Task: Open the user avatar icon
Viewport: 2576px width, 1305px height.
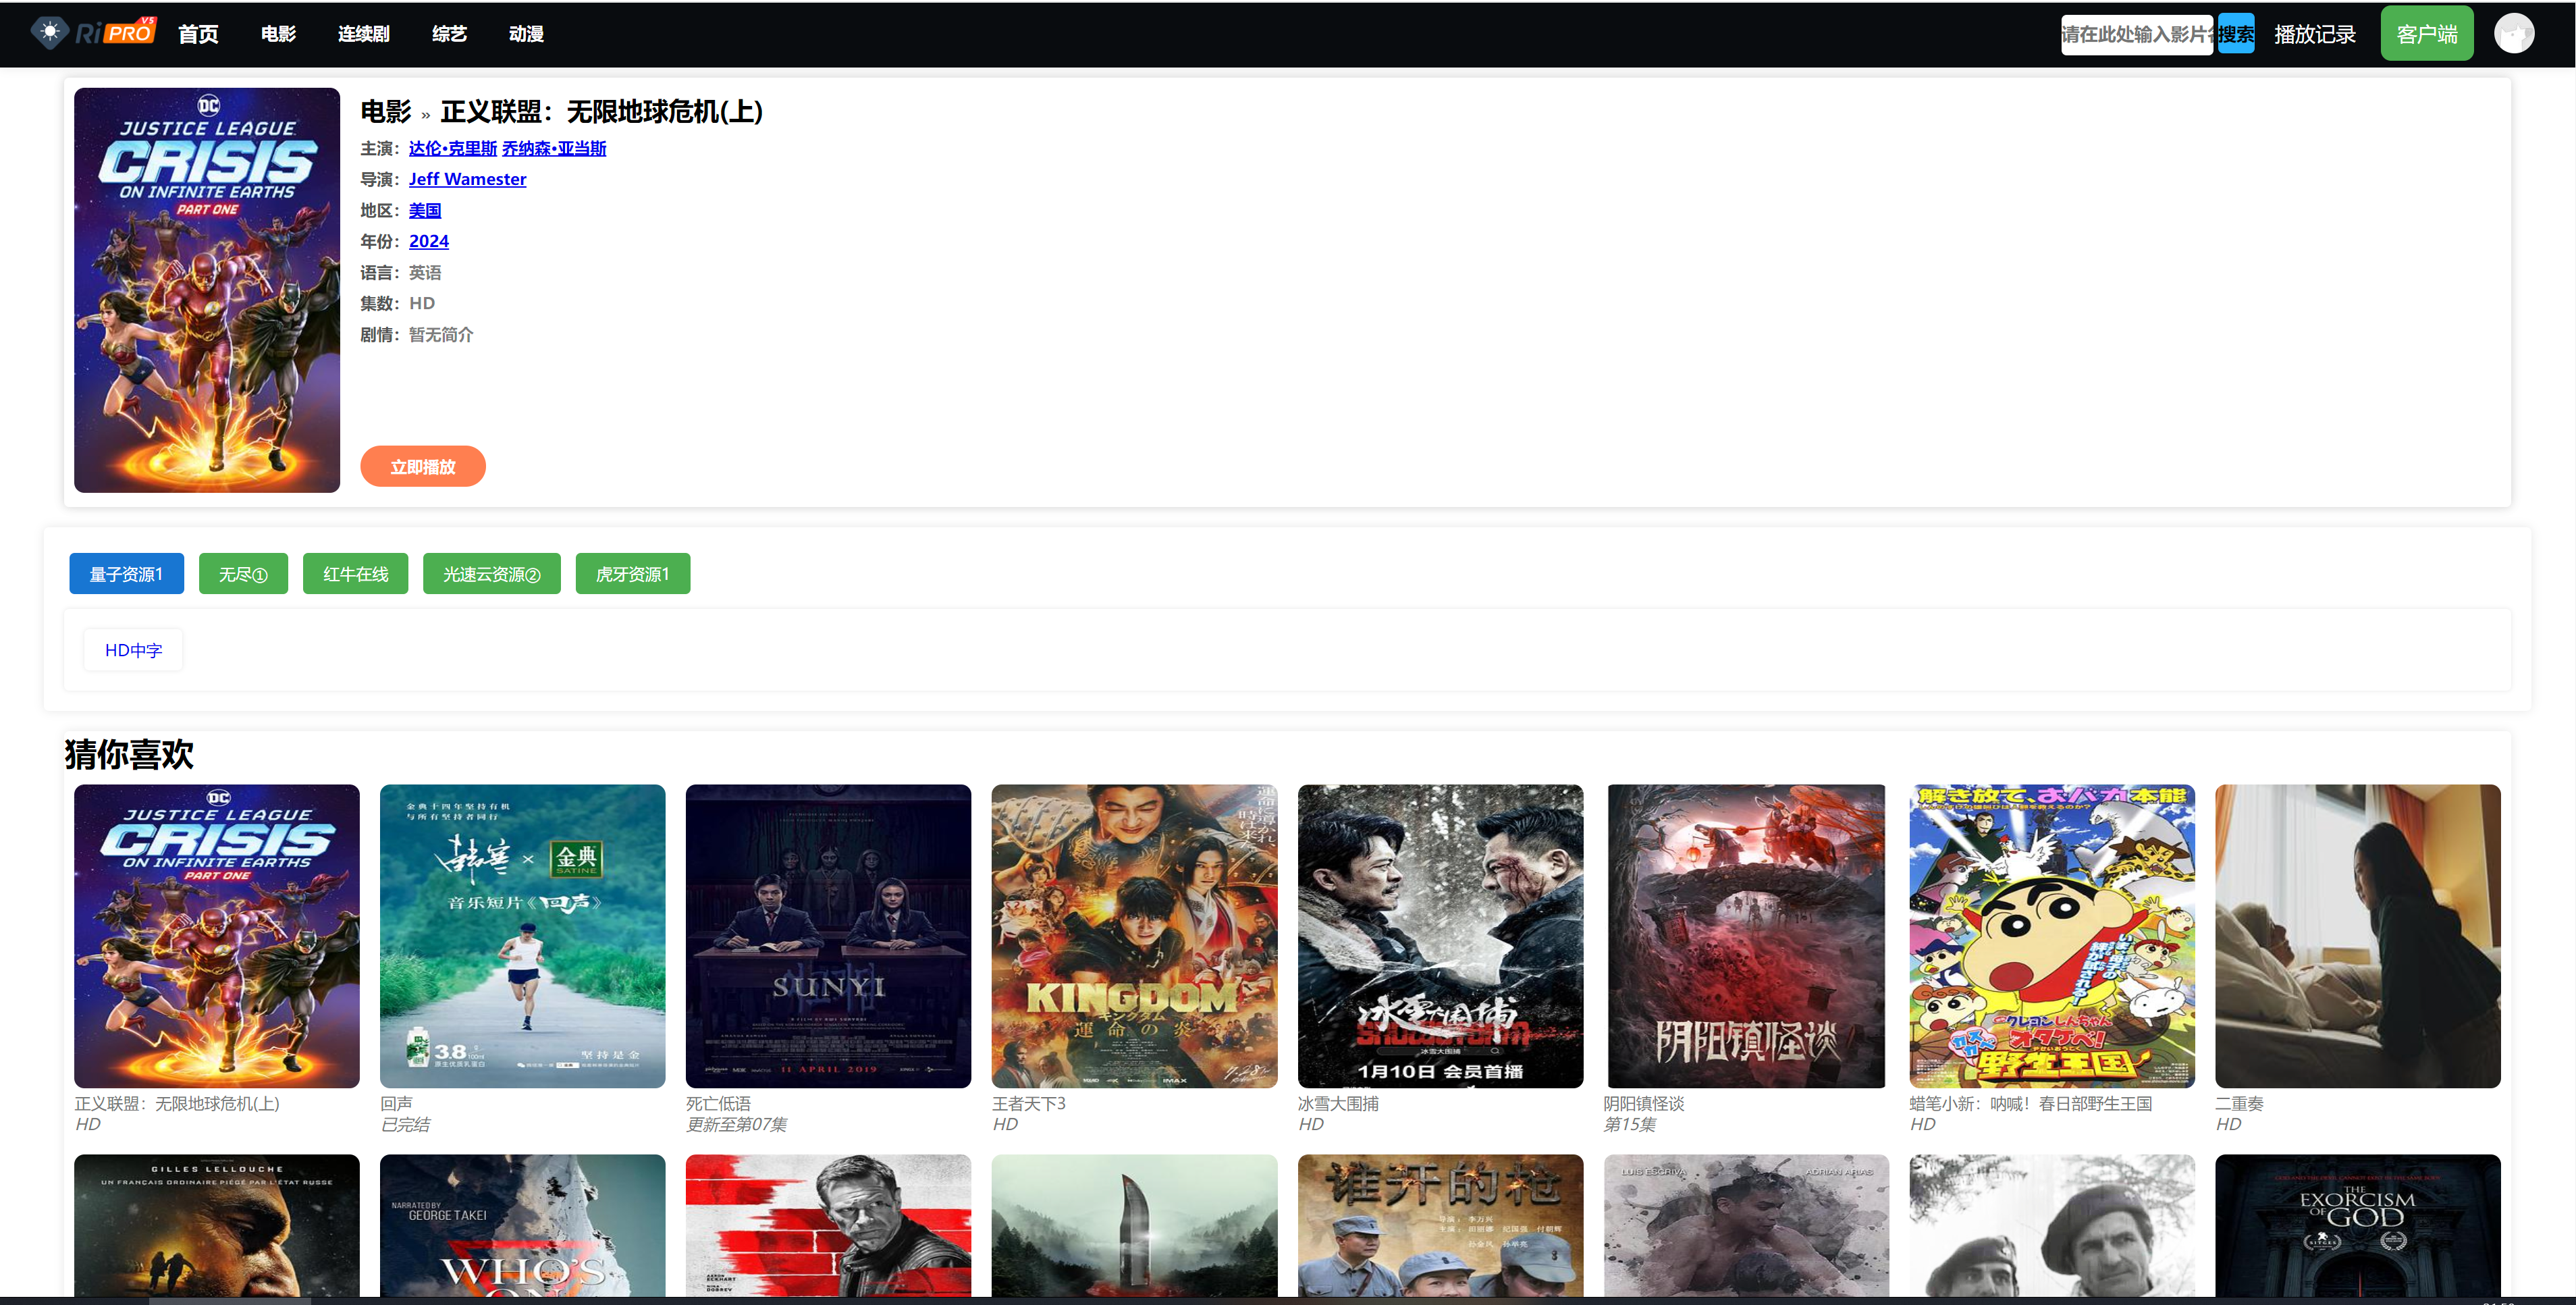Action: pyautogui.click(x=2513, y=34)
